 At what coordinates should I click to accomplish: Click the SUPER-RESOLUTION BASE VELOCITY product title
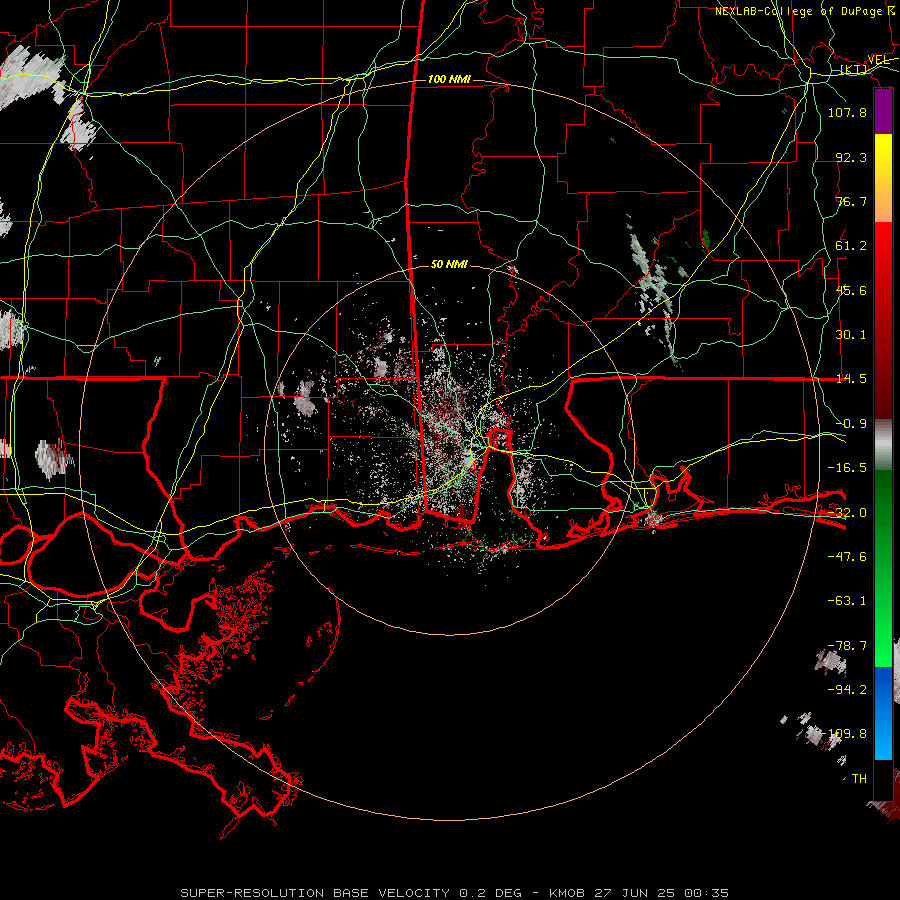click(315, 893)
